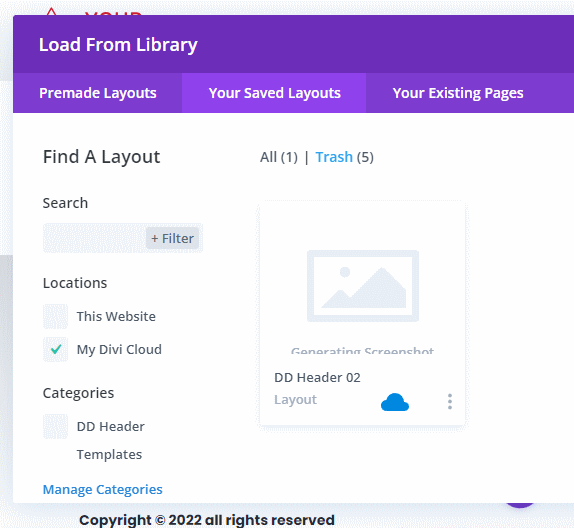Open the three-dot menu on DD Header 02
Image resolution: width=574 pixels, height=528 pixels.
450,402
